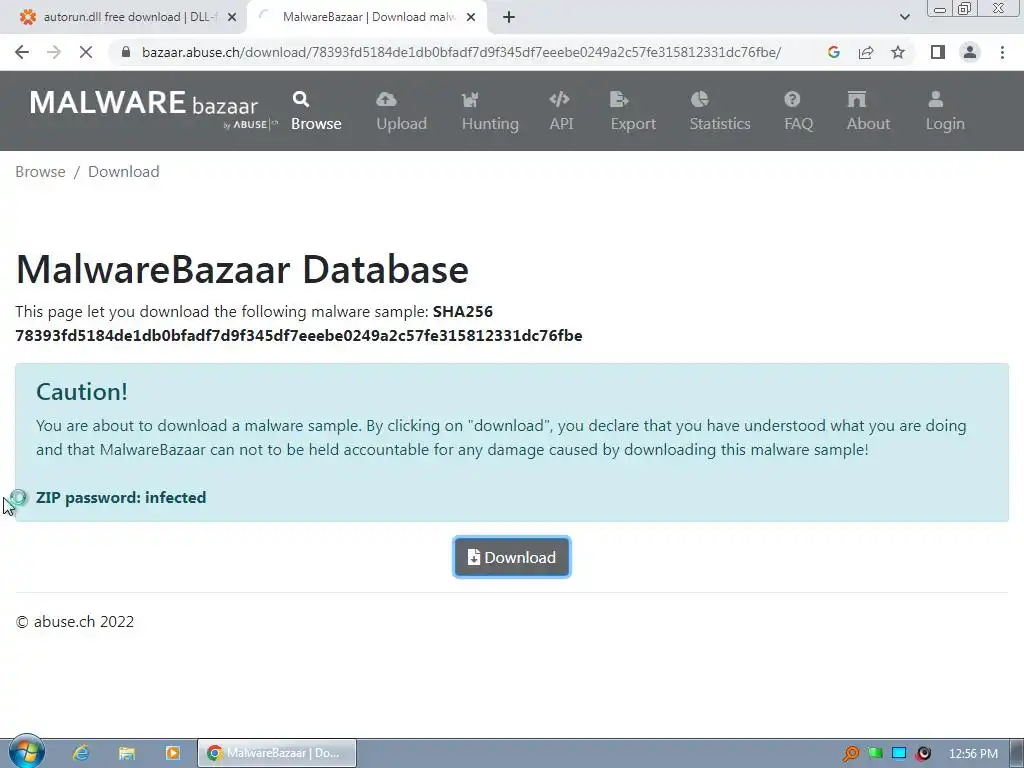This screenshot has width=1024, height=768.
Task: Close the autorun.dll tab
Action: 232,18
